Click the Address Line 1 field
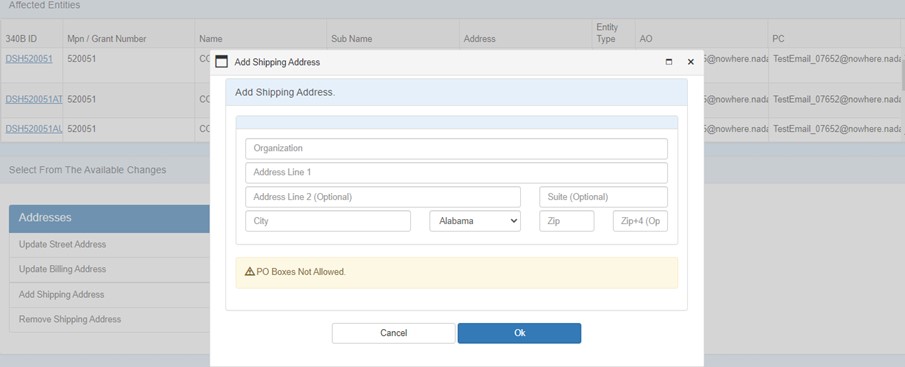Viewport: 905px width, 367px height. point(456,173)
